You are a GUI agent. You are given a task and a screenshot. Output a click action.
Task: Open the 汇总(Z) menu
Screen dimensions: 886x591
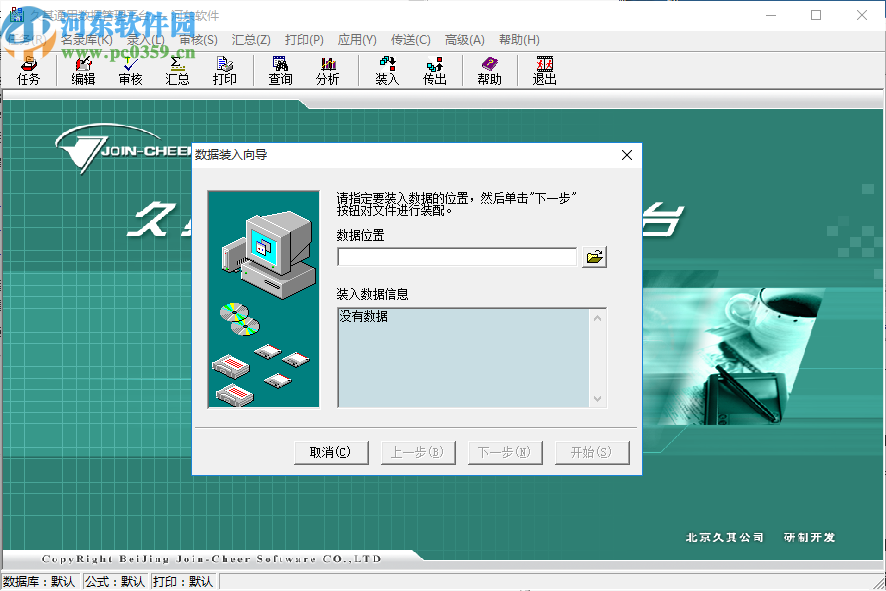pos(251,40)
